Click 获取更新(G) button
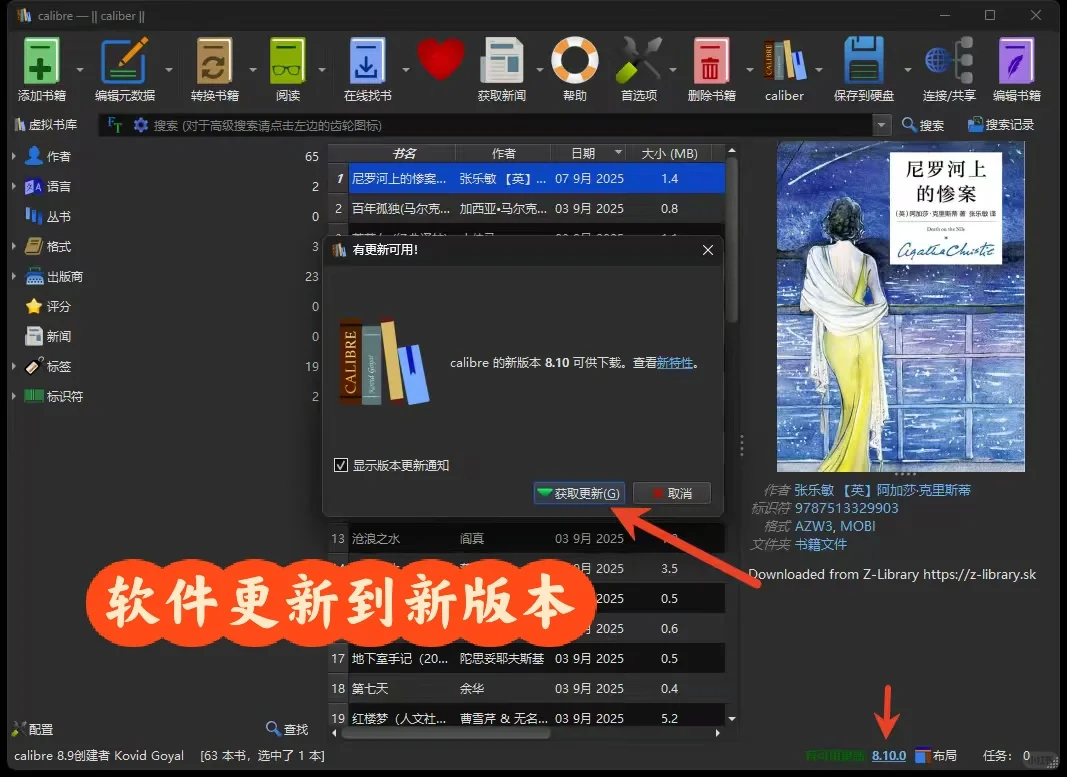This screenshot has height=777, width=1067. point(578,493)
